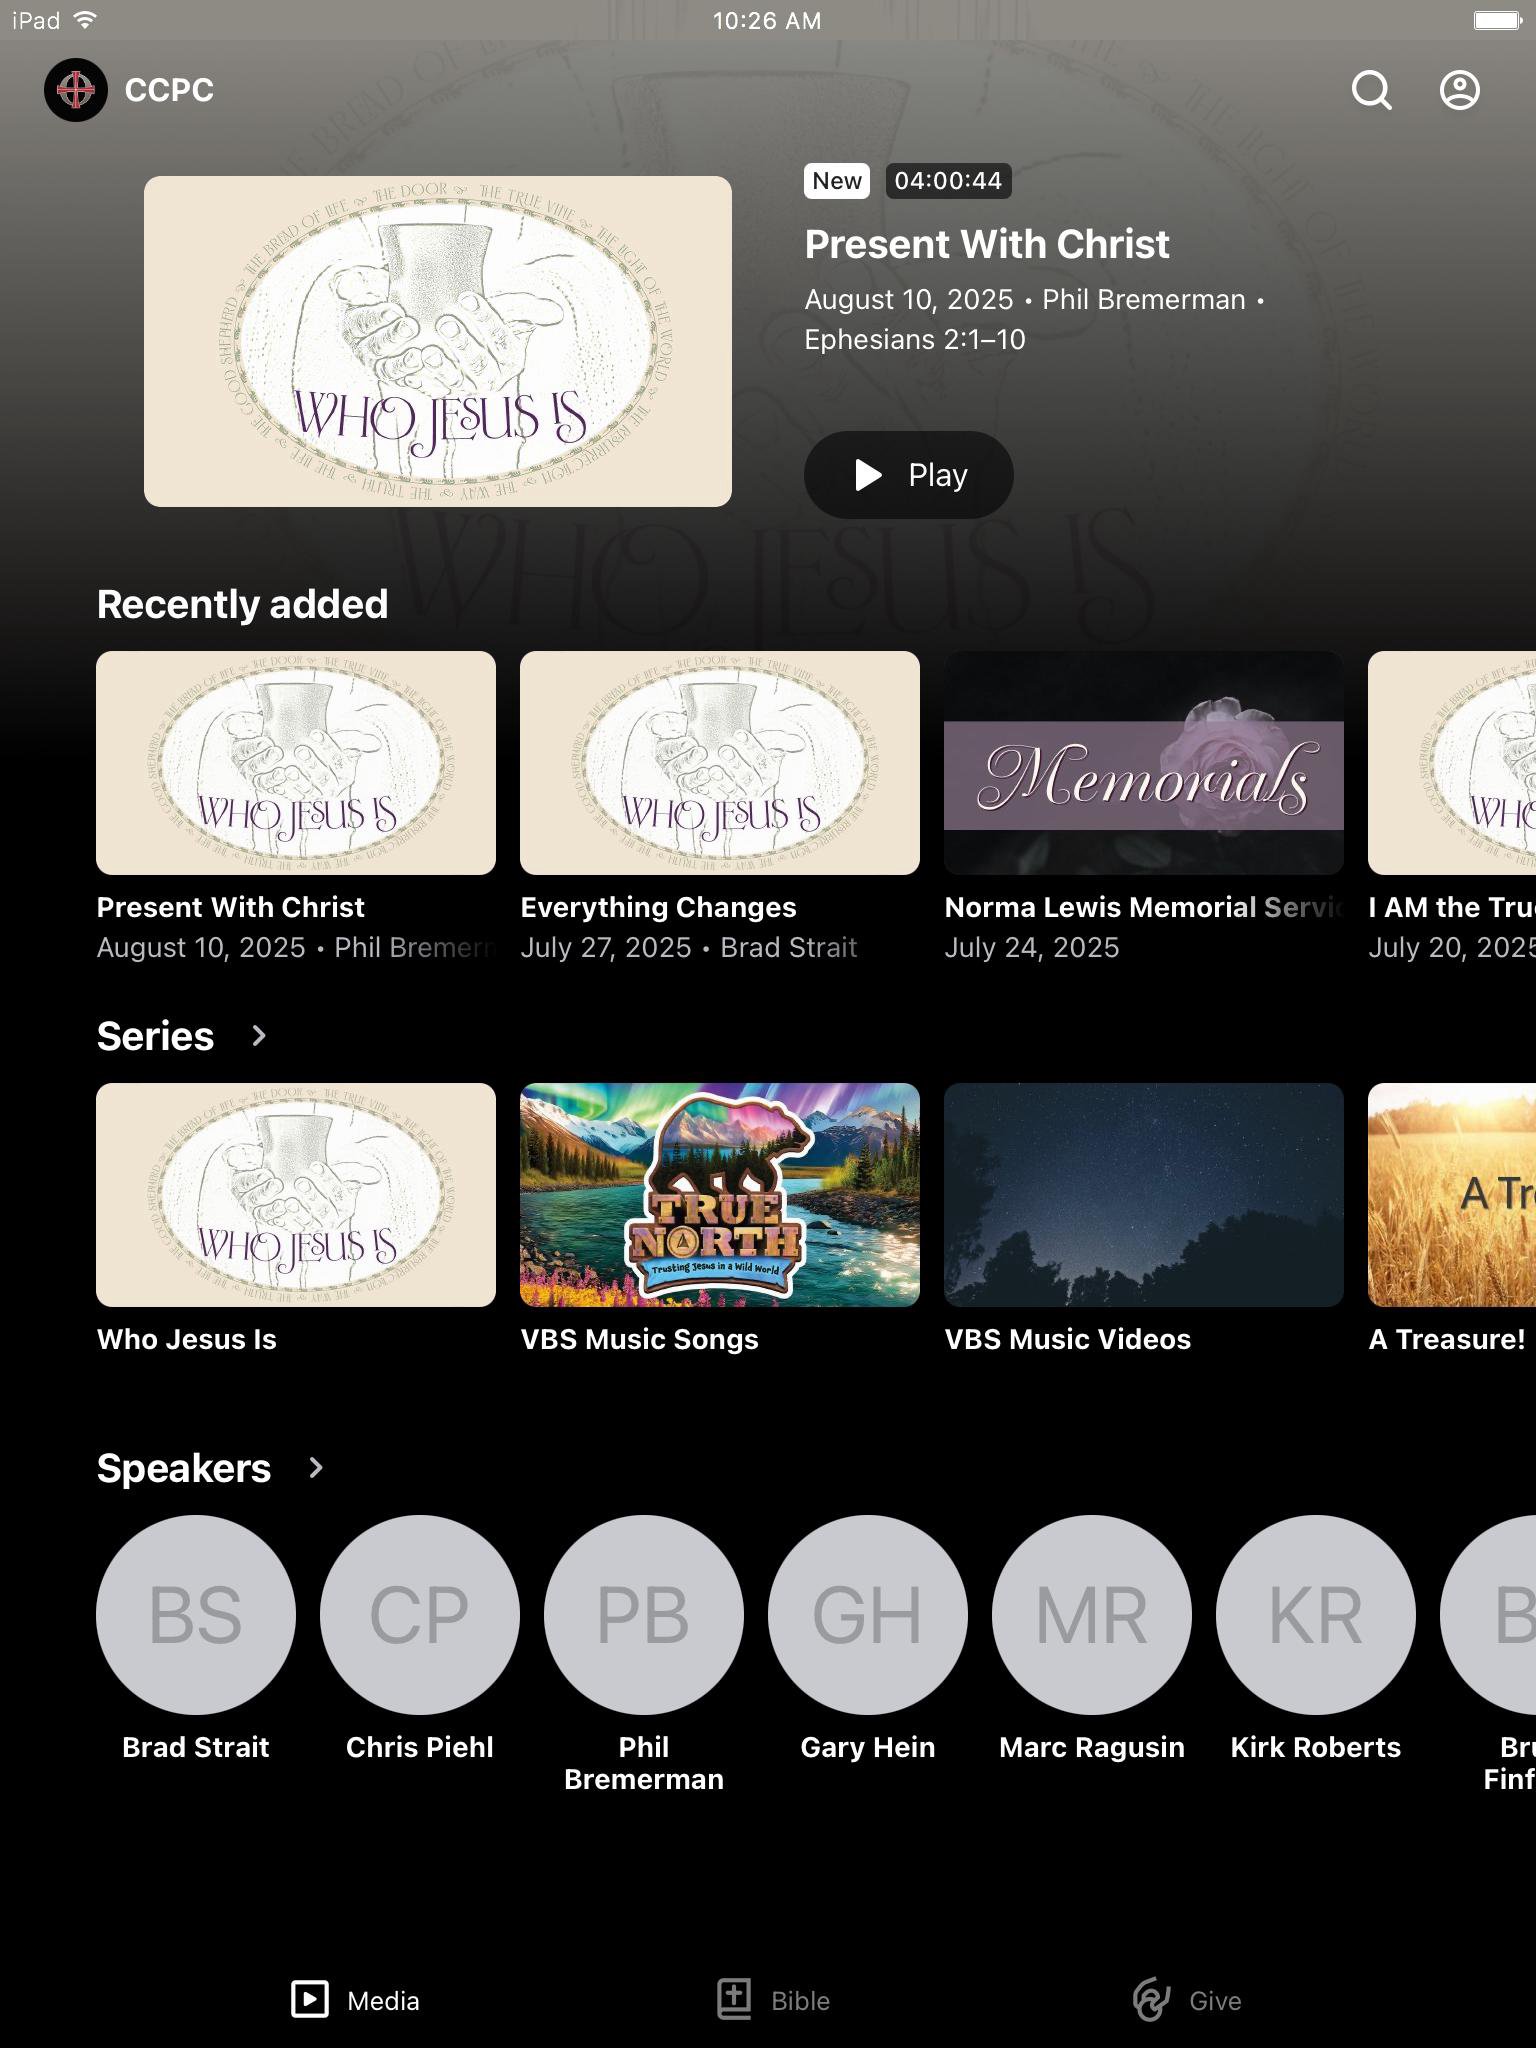Image resolution: width=1536 pixels, height=2048 pixels.
Task: Select the Chris Piehl speaker avatar
Action: coord(420,1614)
